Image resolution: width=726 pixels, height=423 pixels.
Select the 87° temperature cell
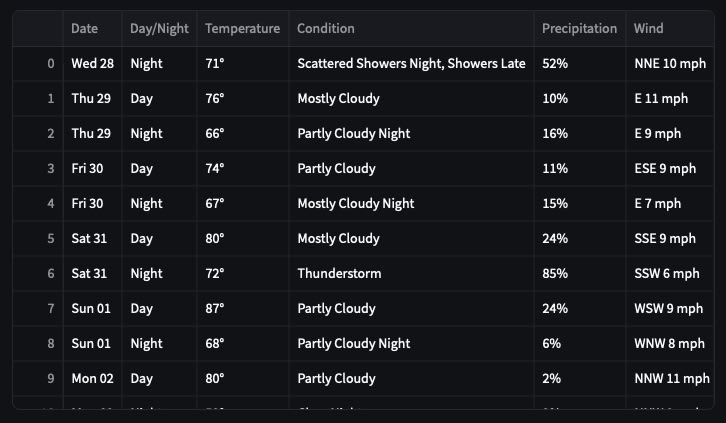click(215, 309)
